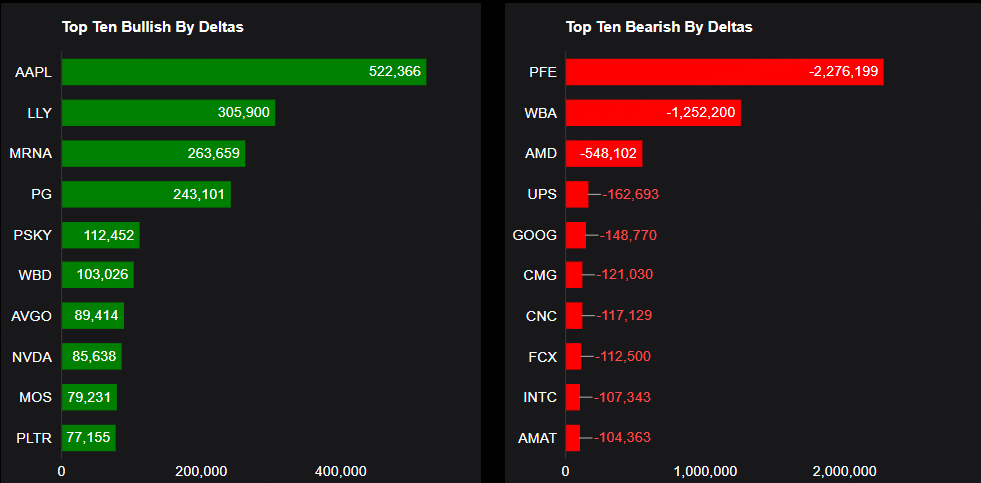The image size is (981, 483).
Task: Select the WBA bearish bar
Action: pyautogui.click(x=653, y=113)
